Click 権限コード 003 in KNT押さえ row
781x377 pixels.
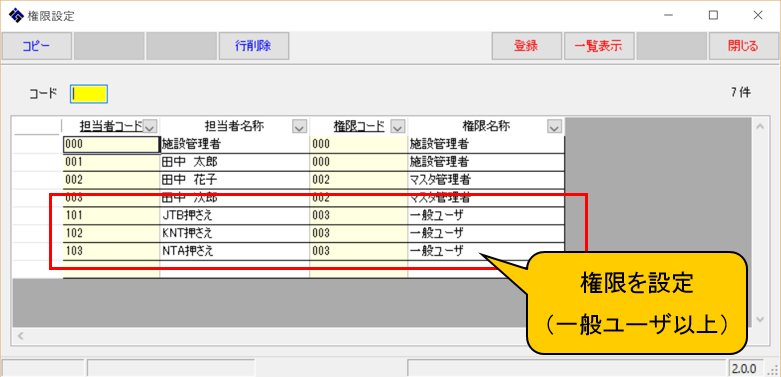359,233
